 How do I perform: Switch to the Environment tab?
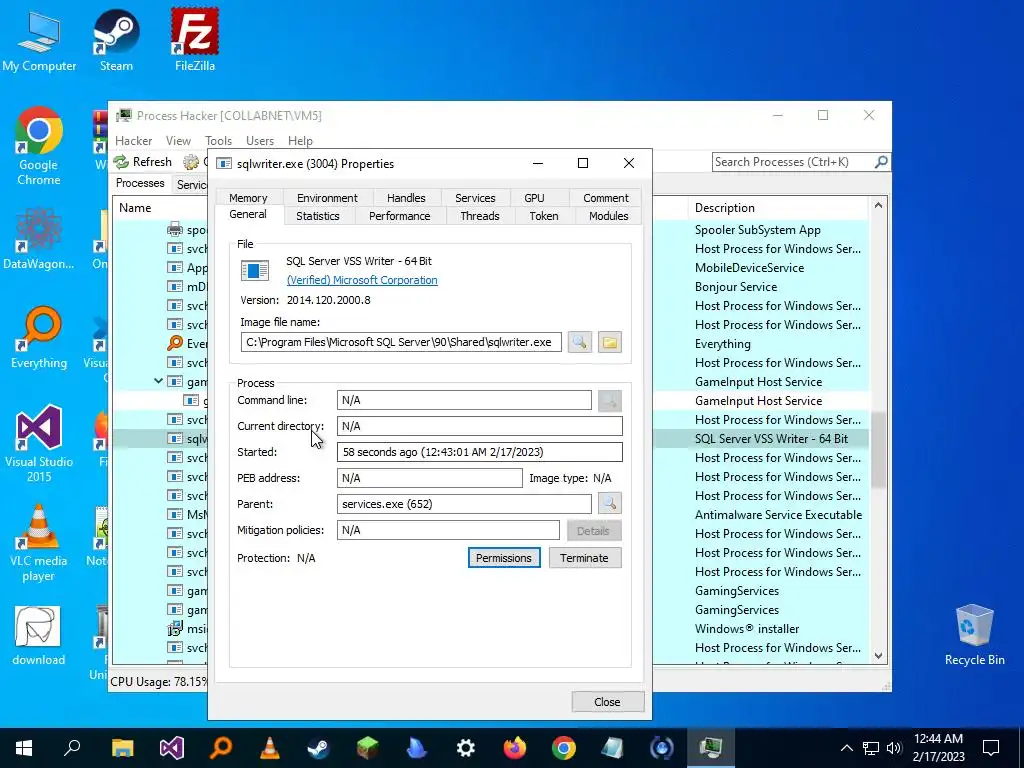click(327, 198)
